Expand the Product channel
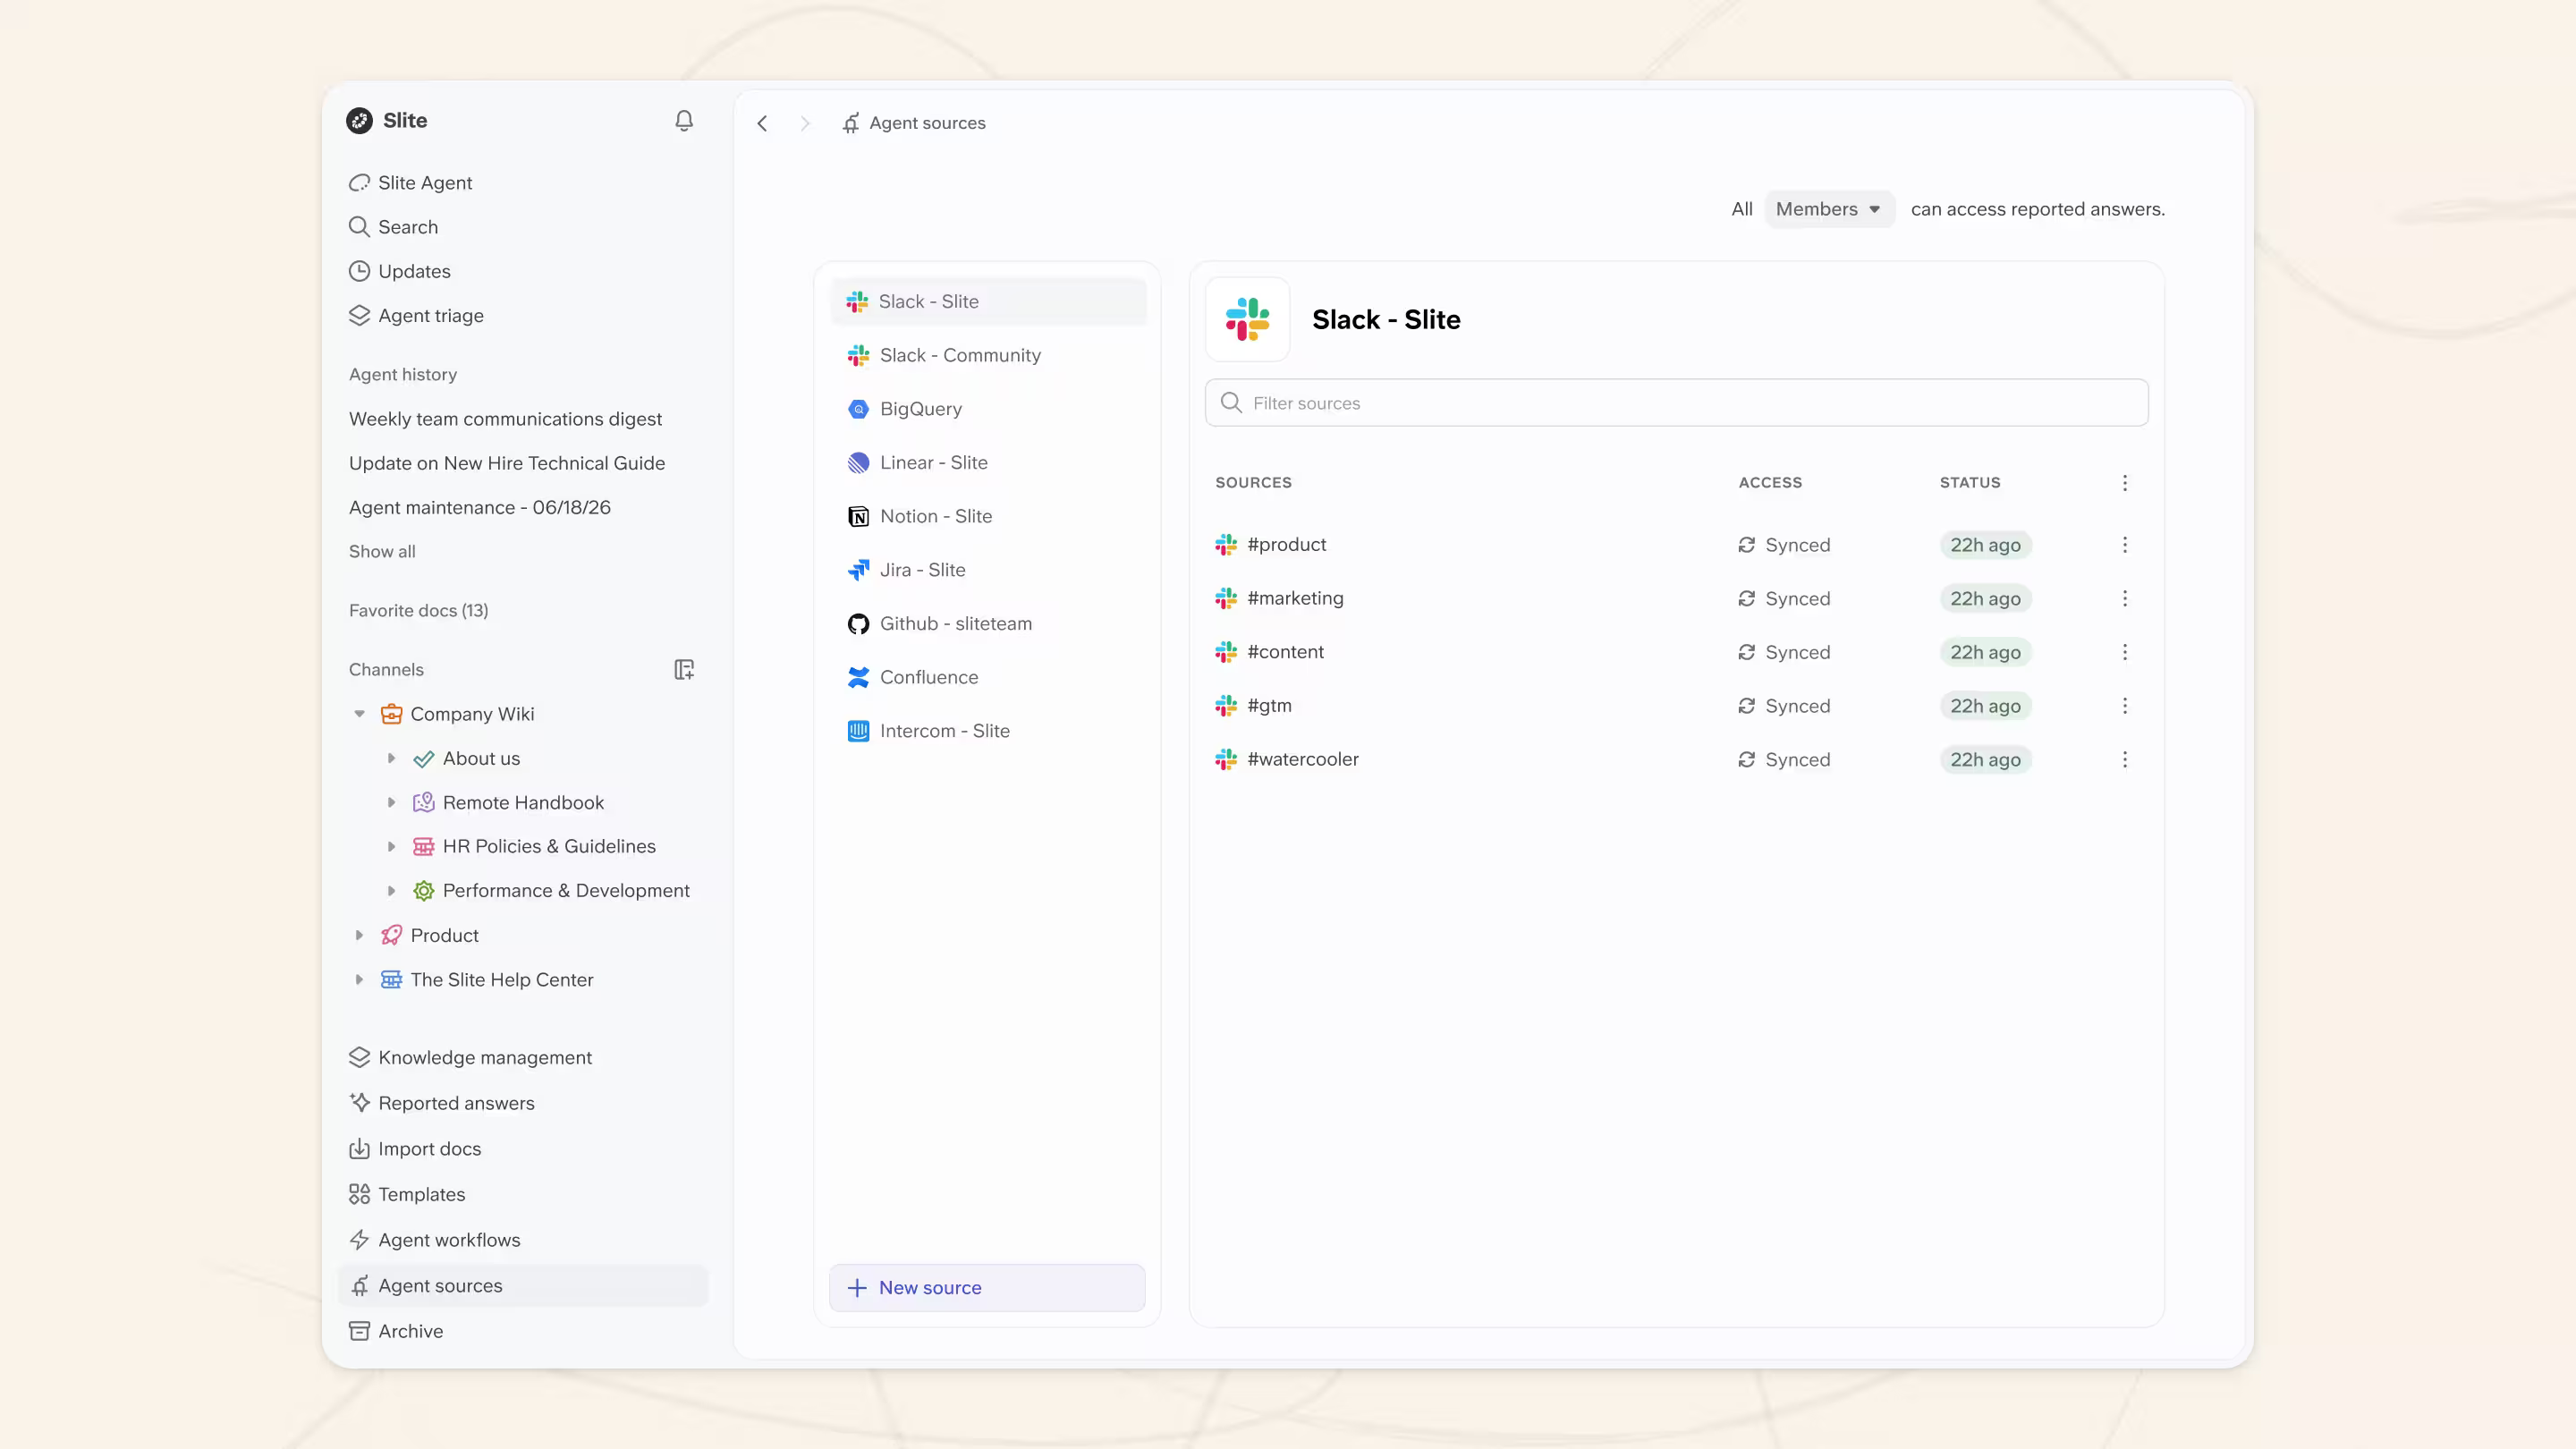 359,936
